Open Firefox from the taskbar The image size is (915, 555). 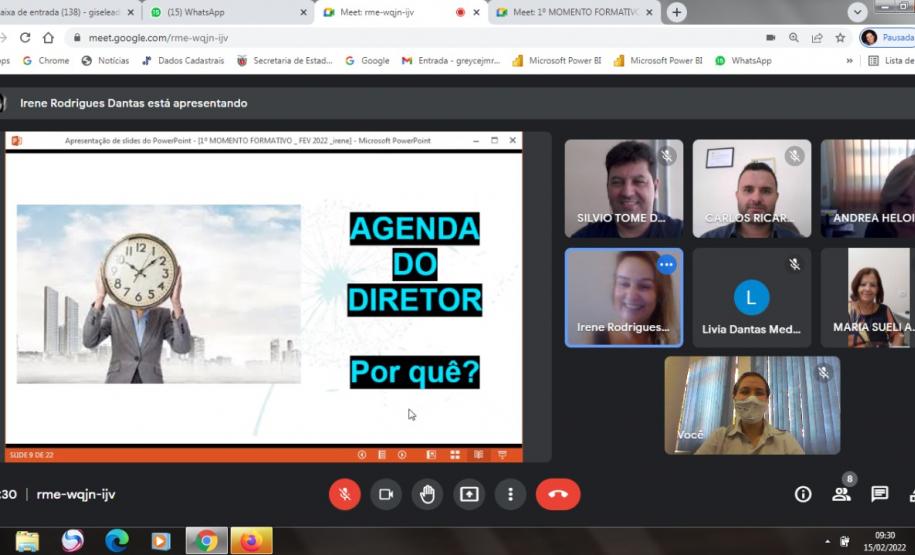point(251,541)
